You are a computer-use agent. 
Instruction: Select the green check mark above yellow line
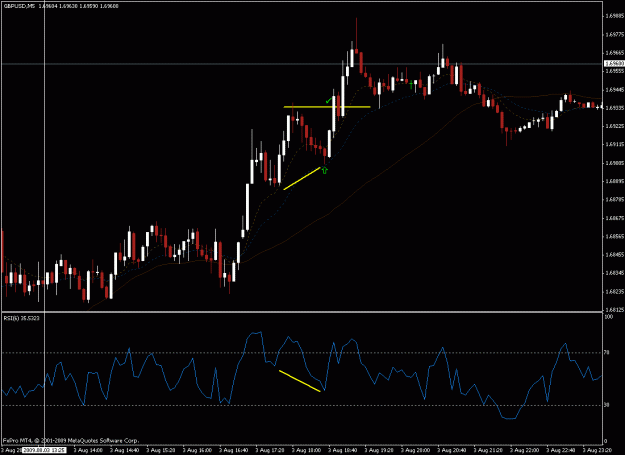click(328, 101)
